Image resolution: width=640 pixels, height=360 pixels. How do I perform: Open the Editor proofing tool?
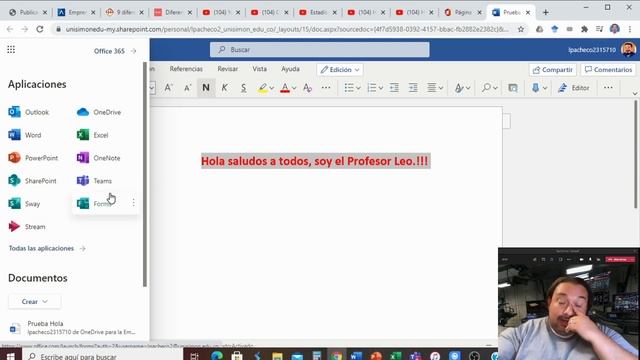point(574,88)
